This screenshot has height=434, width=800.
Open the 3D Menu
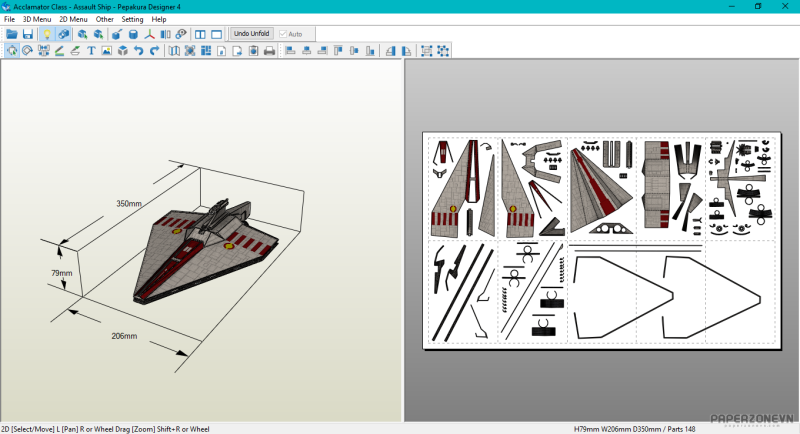click(x=37, y=19)
